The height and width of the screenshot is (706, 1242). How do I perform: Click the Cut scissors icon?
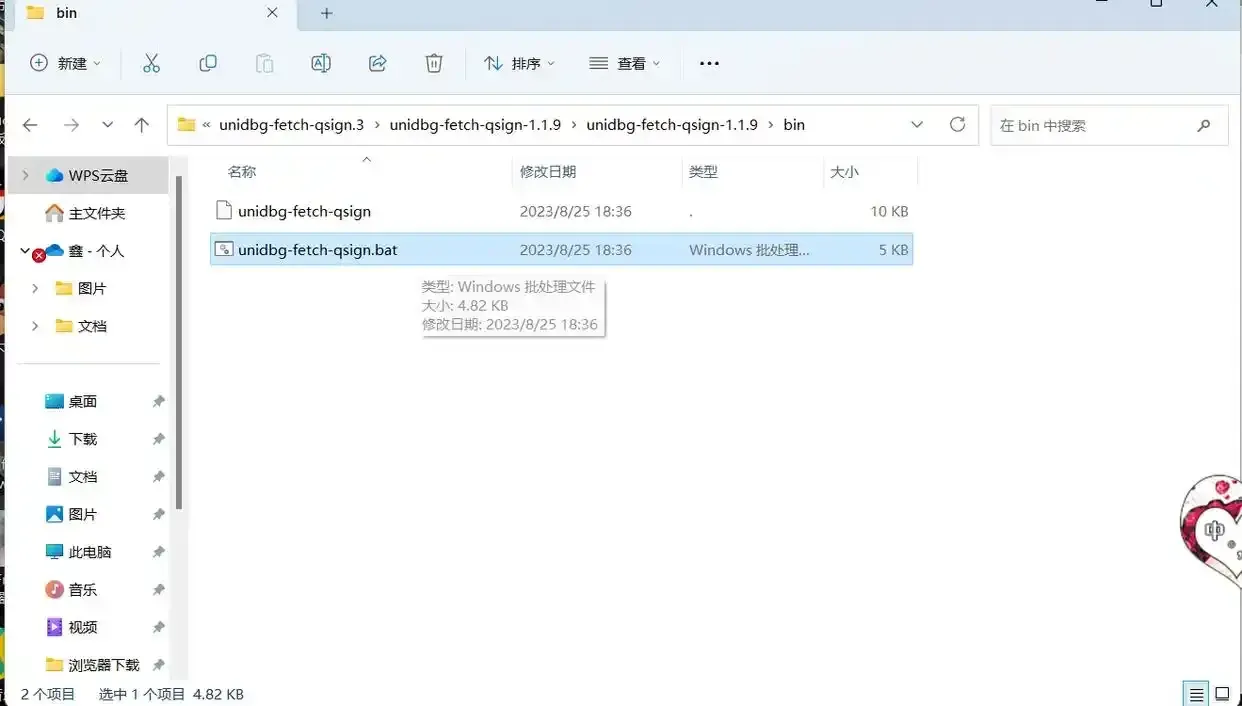pos(151,63)
